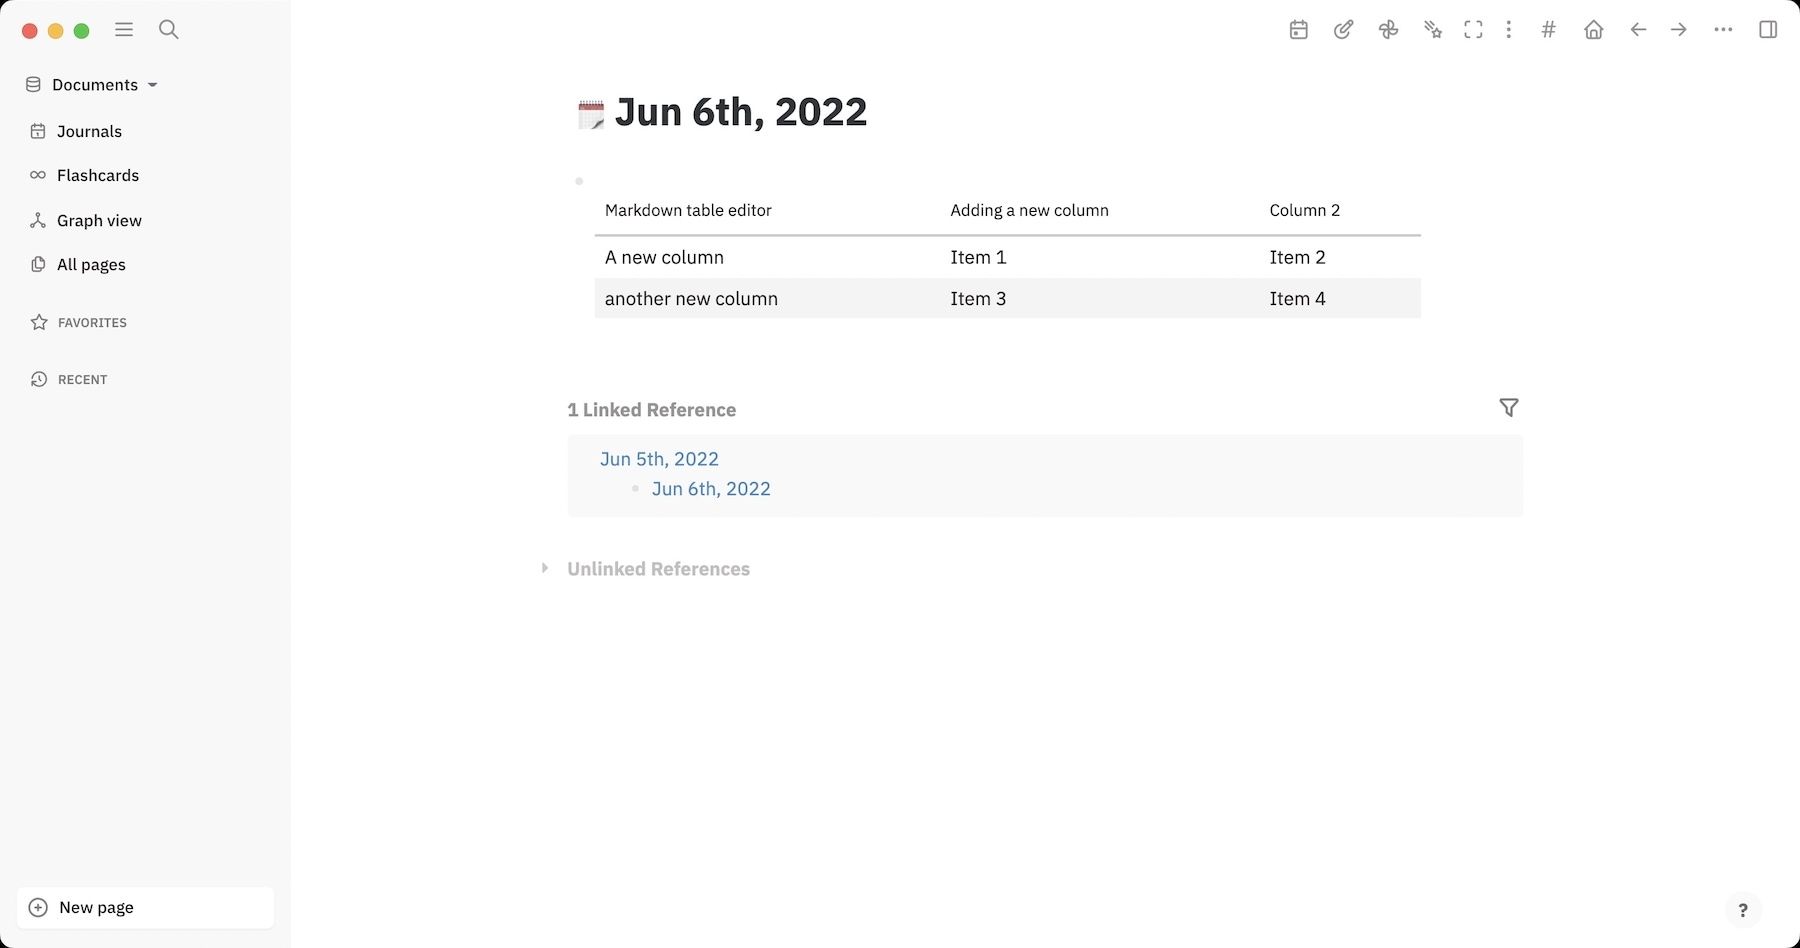
Task: Open search with the magnifier icon
Action: tap(168, 30)
